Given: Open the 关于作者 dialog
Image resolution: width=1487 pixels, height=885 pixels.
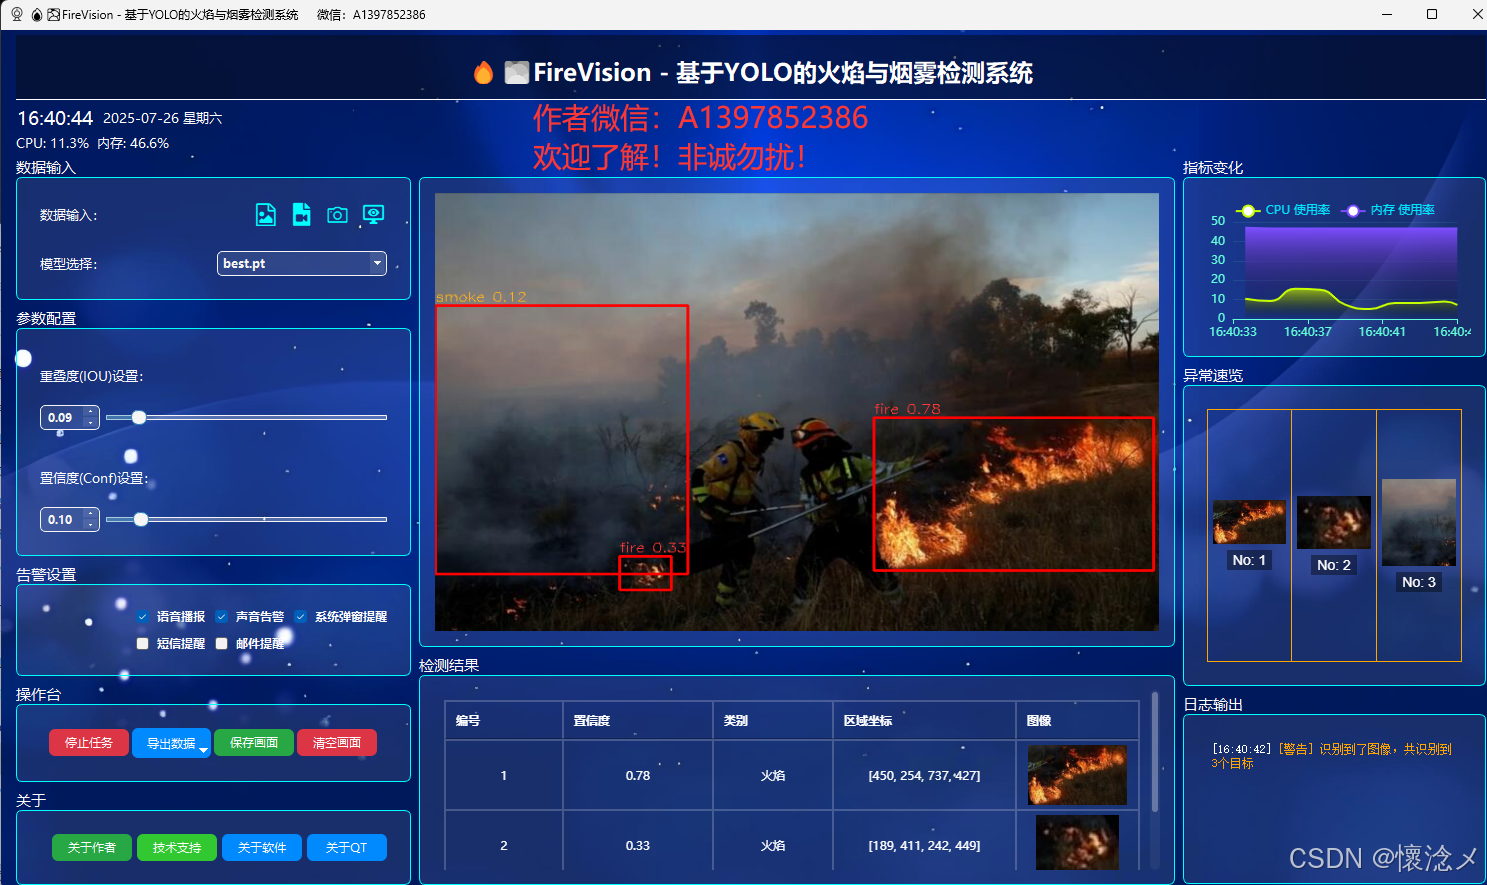Looking at the screenshot, I should click(92, 847).
